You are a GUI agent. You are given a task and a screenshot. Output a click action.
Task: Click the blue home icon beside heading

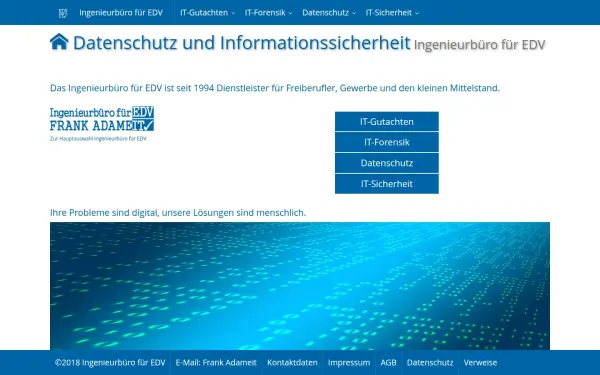click(59, 42)
